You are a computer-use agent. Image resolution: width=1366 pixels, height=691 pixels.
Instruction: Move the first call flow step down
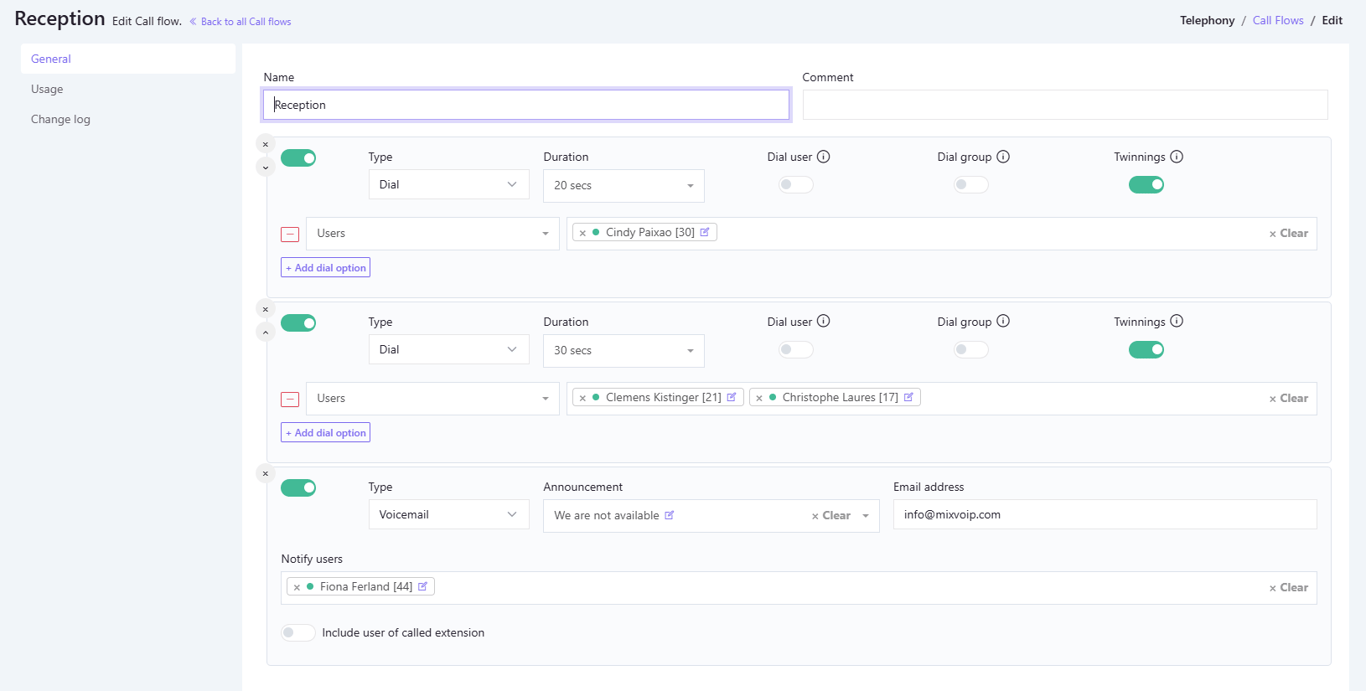point(265,168)
